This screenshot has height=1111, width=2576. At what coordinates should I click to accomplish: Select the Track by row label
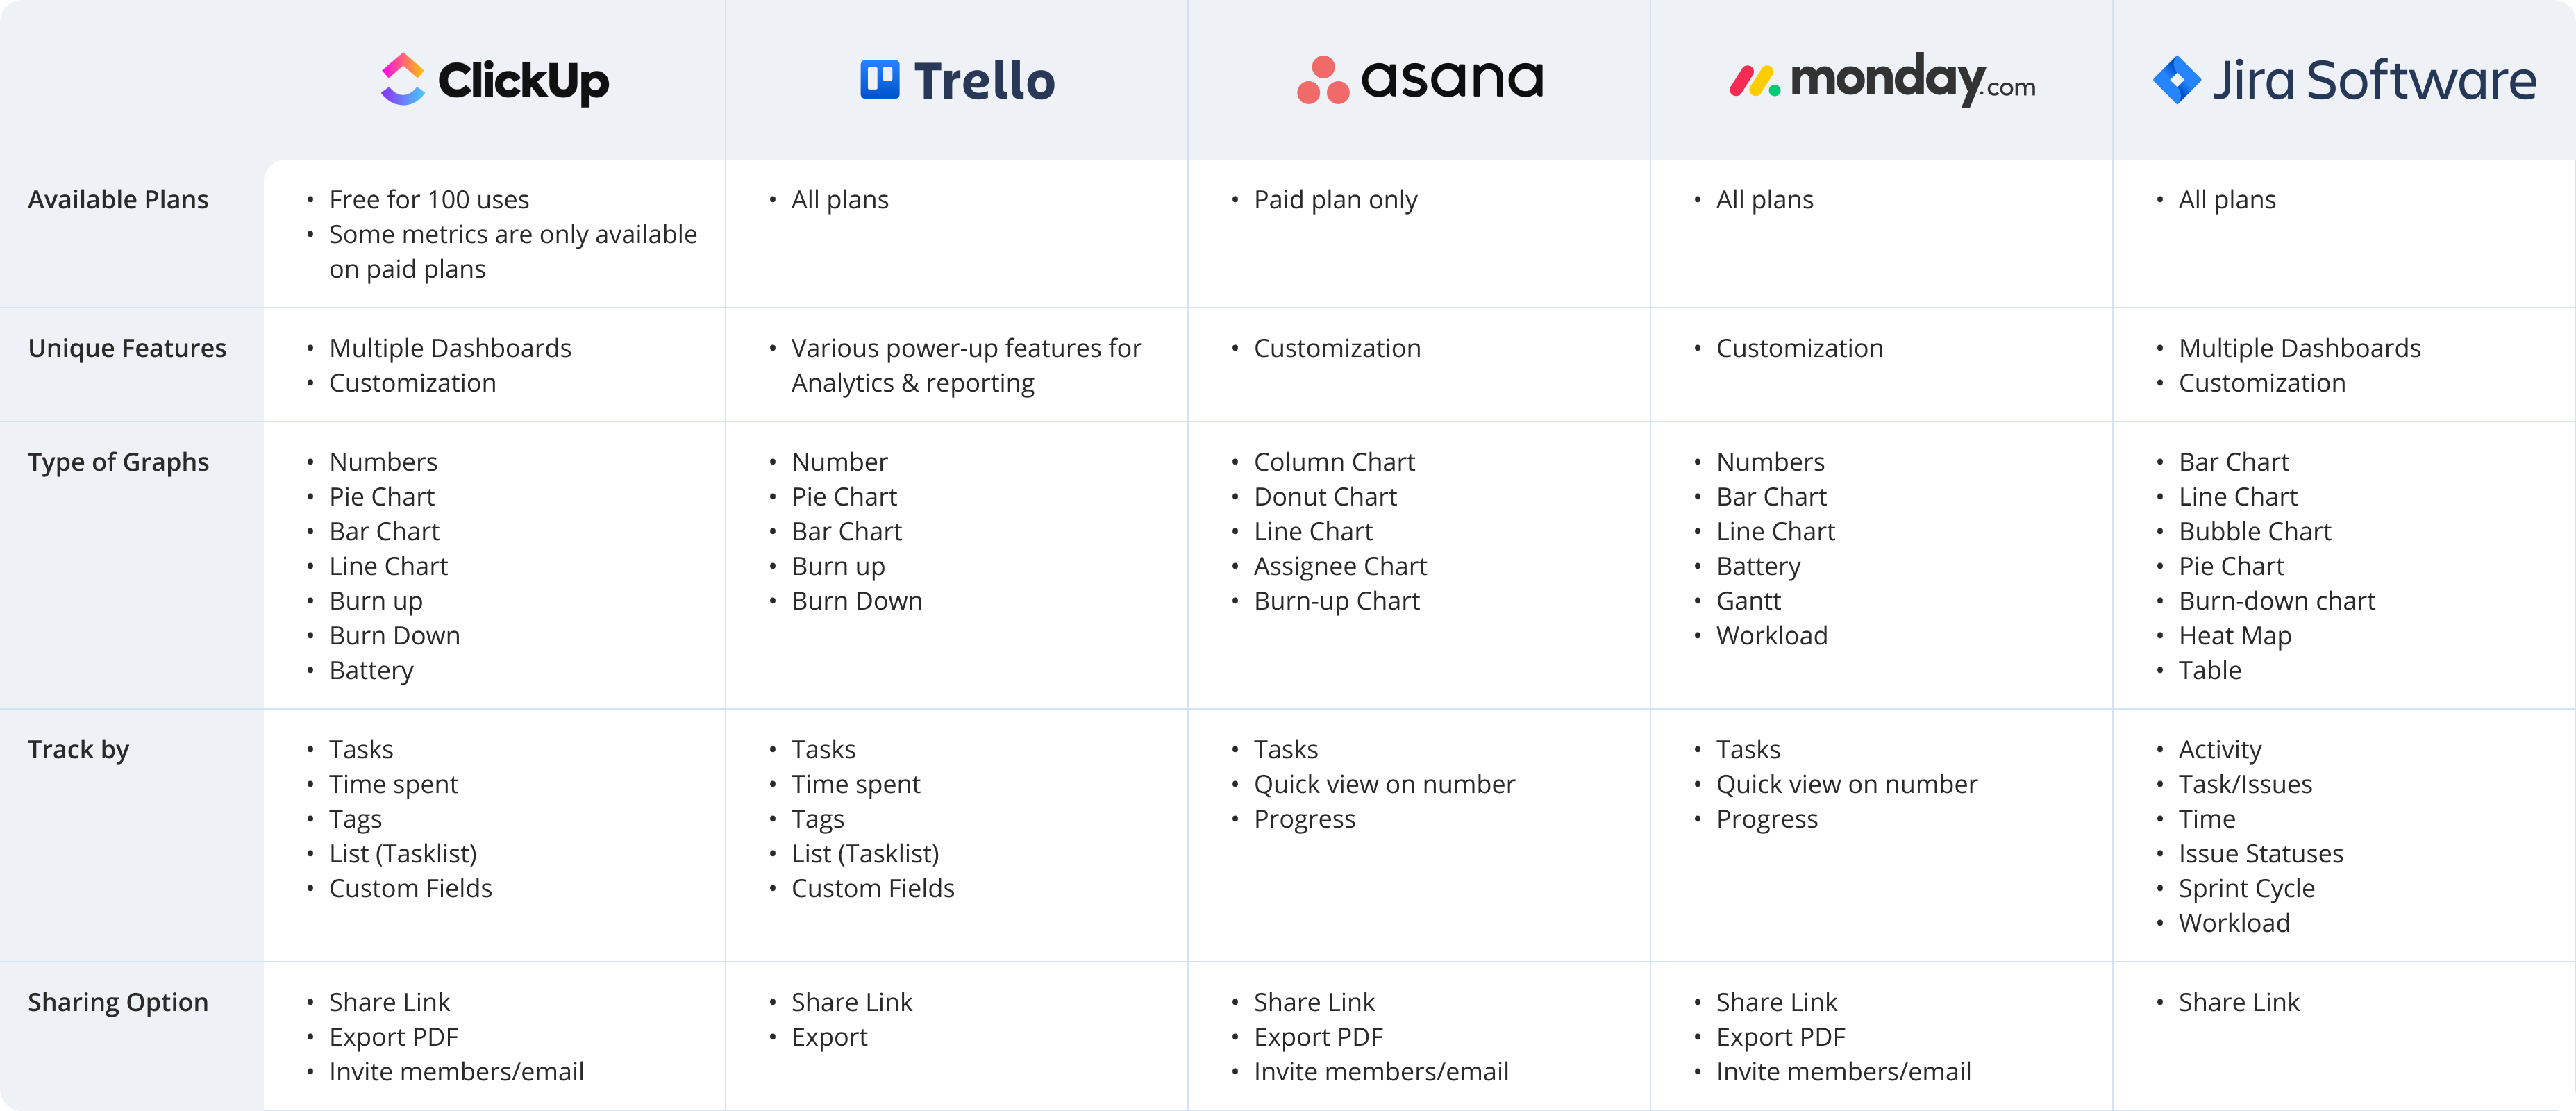click(x=78, y=750)
